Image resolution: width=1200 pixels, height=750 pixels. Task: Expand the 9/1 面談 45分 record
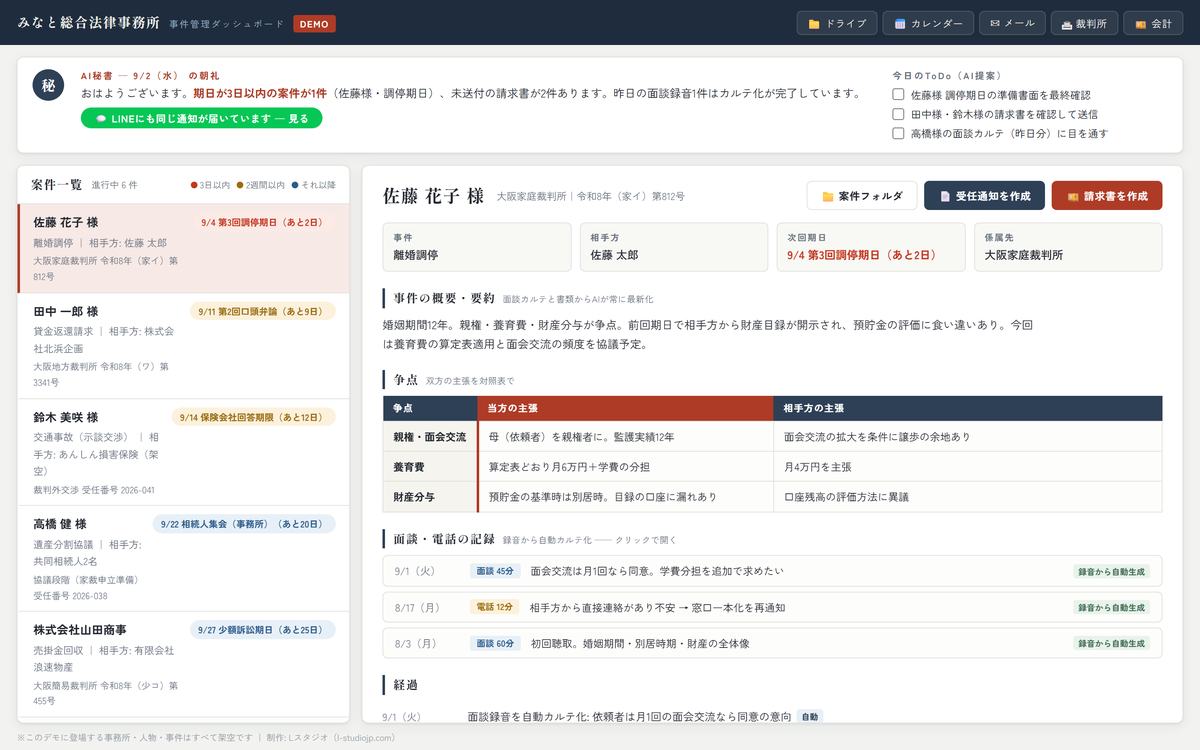coord(772,571)
